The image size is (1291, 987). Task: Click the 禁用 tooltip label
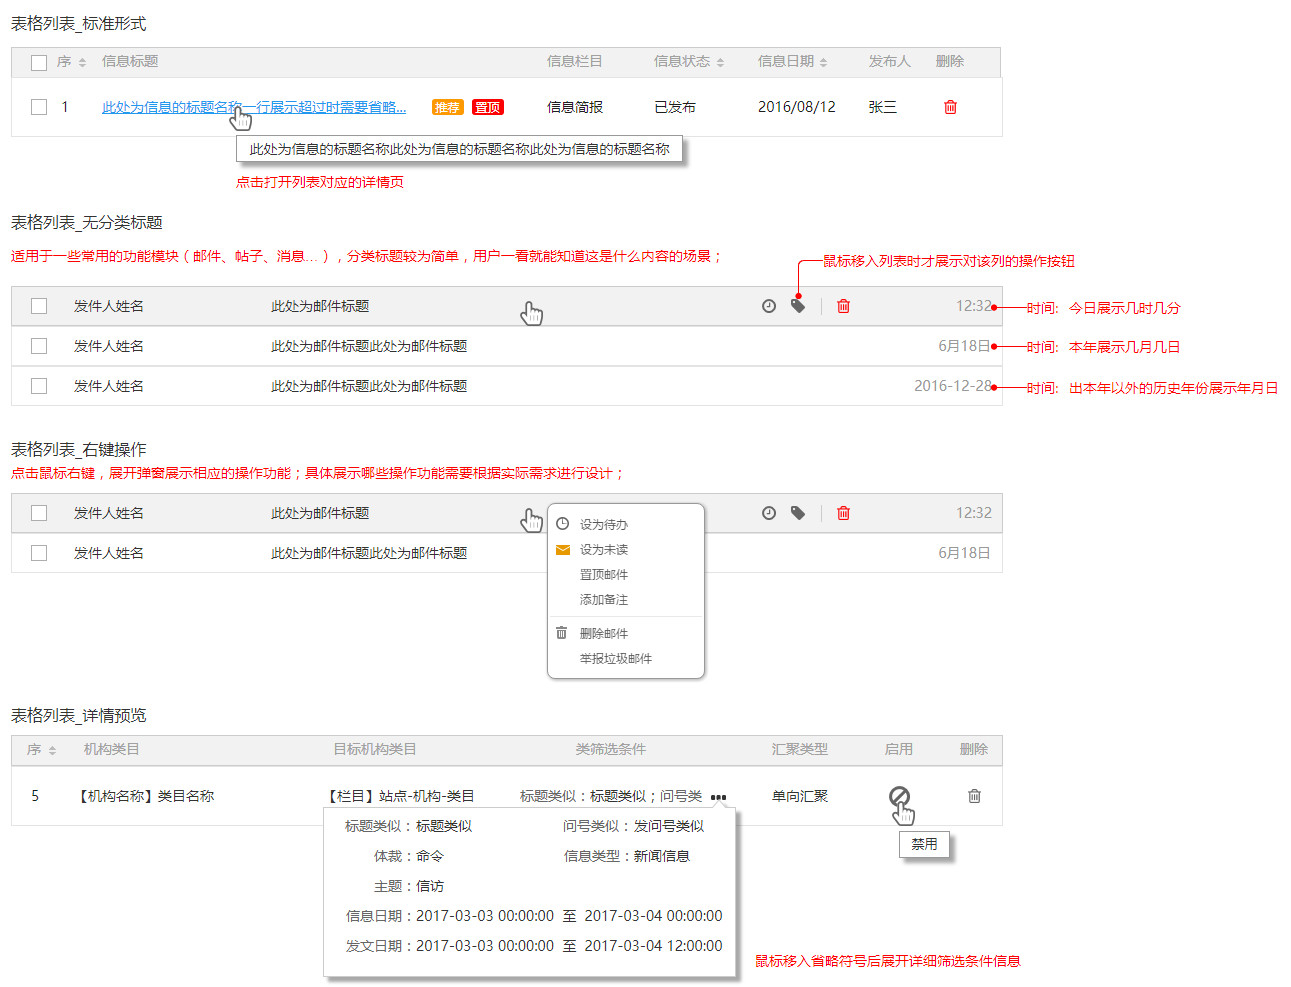pyautogui.click(x=925, y=844)
